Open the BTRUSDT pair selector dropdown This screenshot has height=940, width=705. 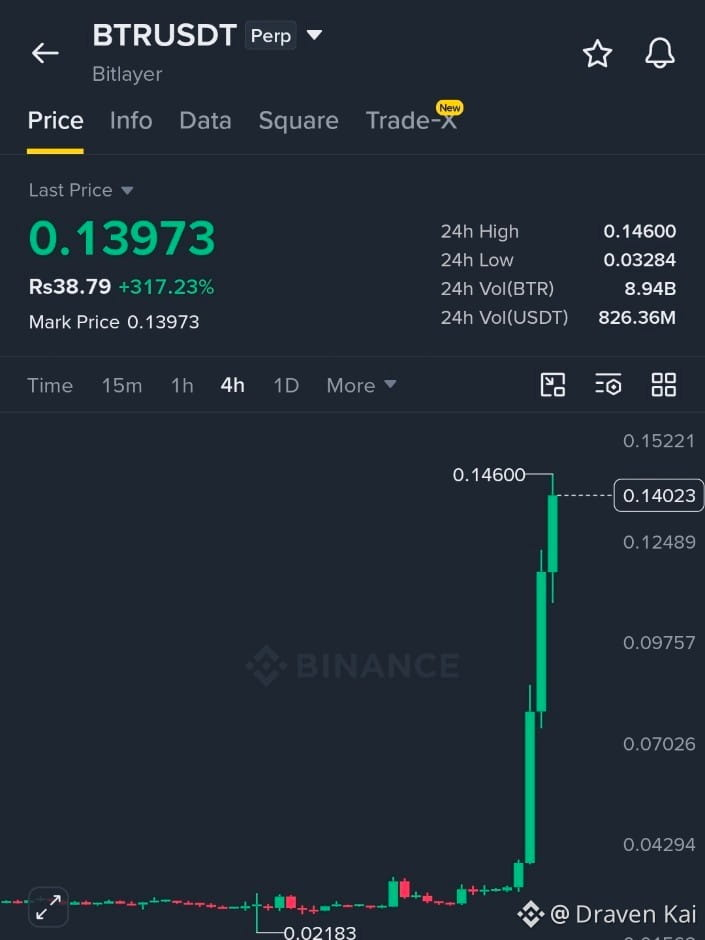click(x=314, y=35)
